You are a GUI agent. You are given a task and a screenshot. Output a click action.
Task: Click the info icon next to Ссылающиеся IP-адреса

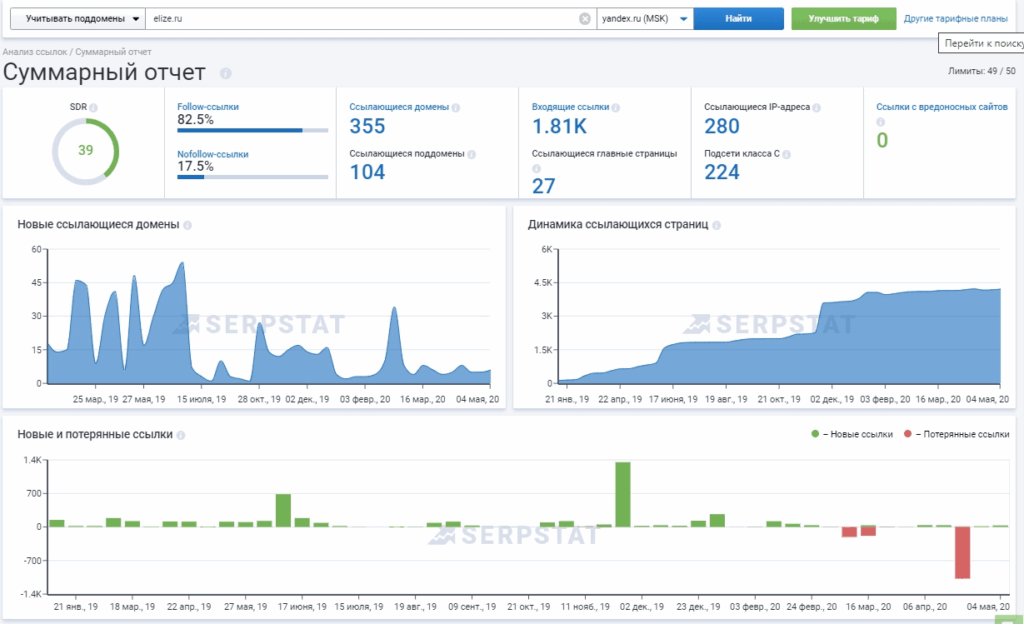tap(817, 107)
